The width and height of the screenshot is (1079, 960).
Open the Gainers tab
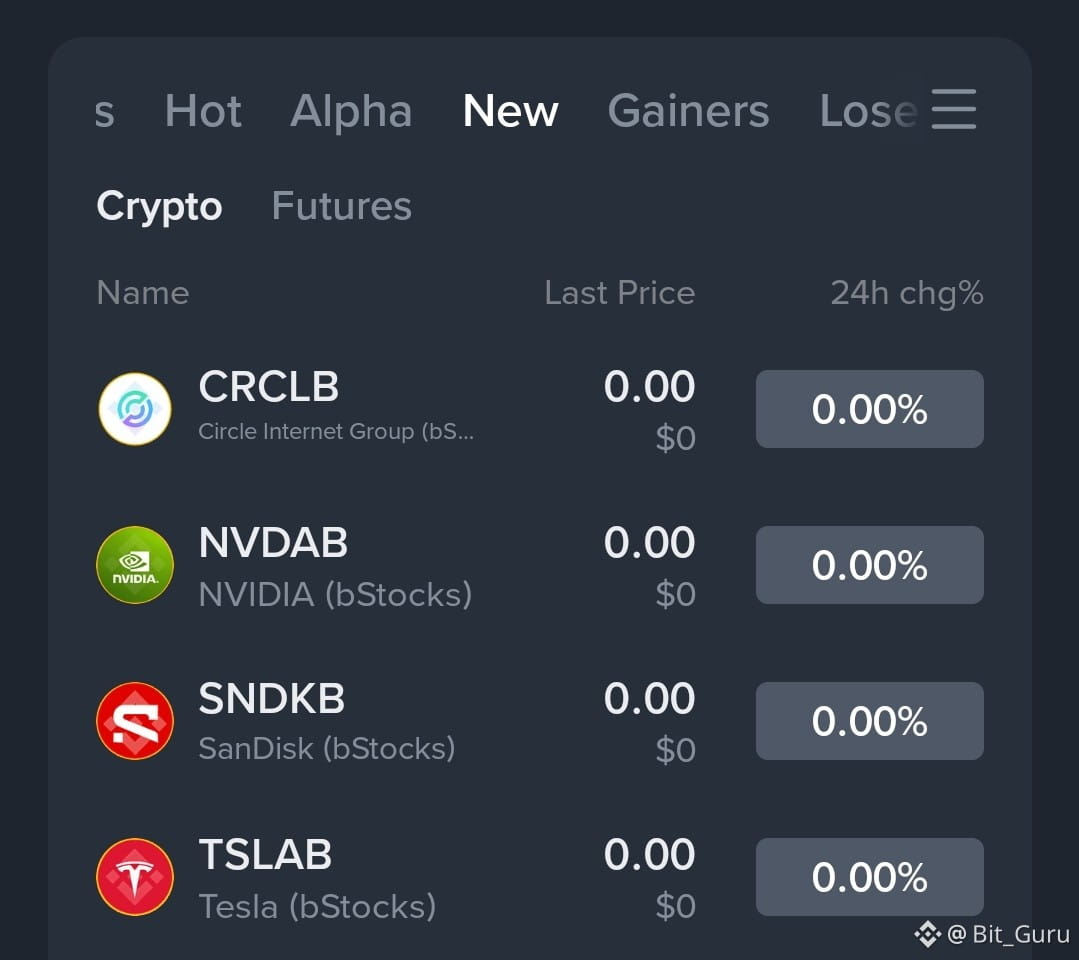coord(688,111)
